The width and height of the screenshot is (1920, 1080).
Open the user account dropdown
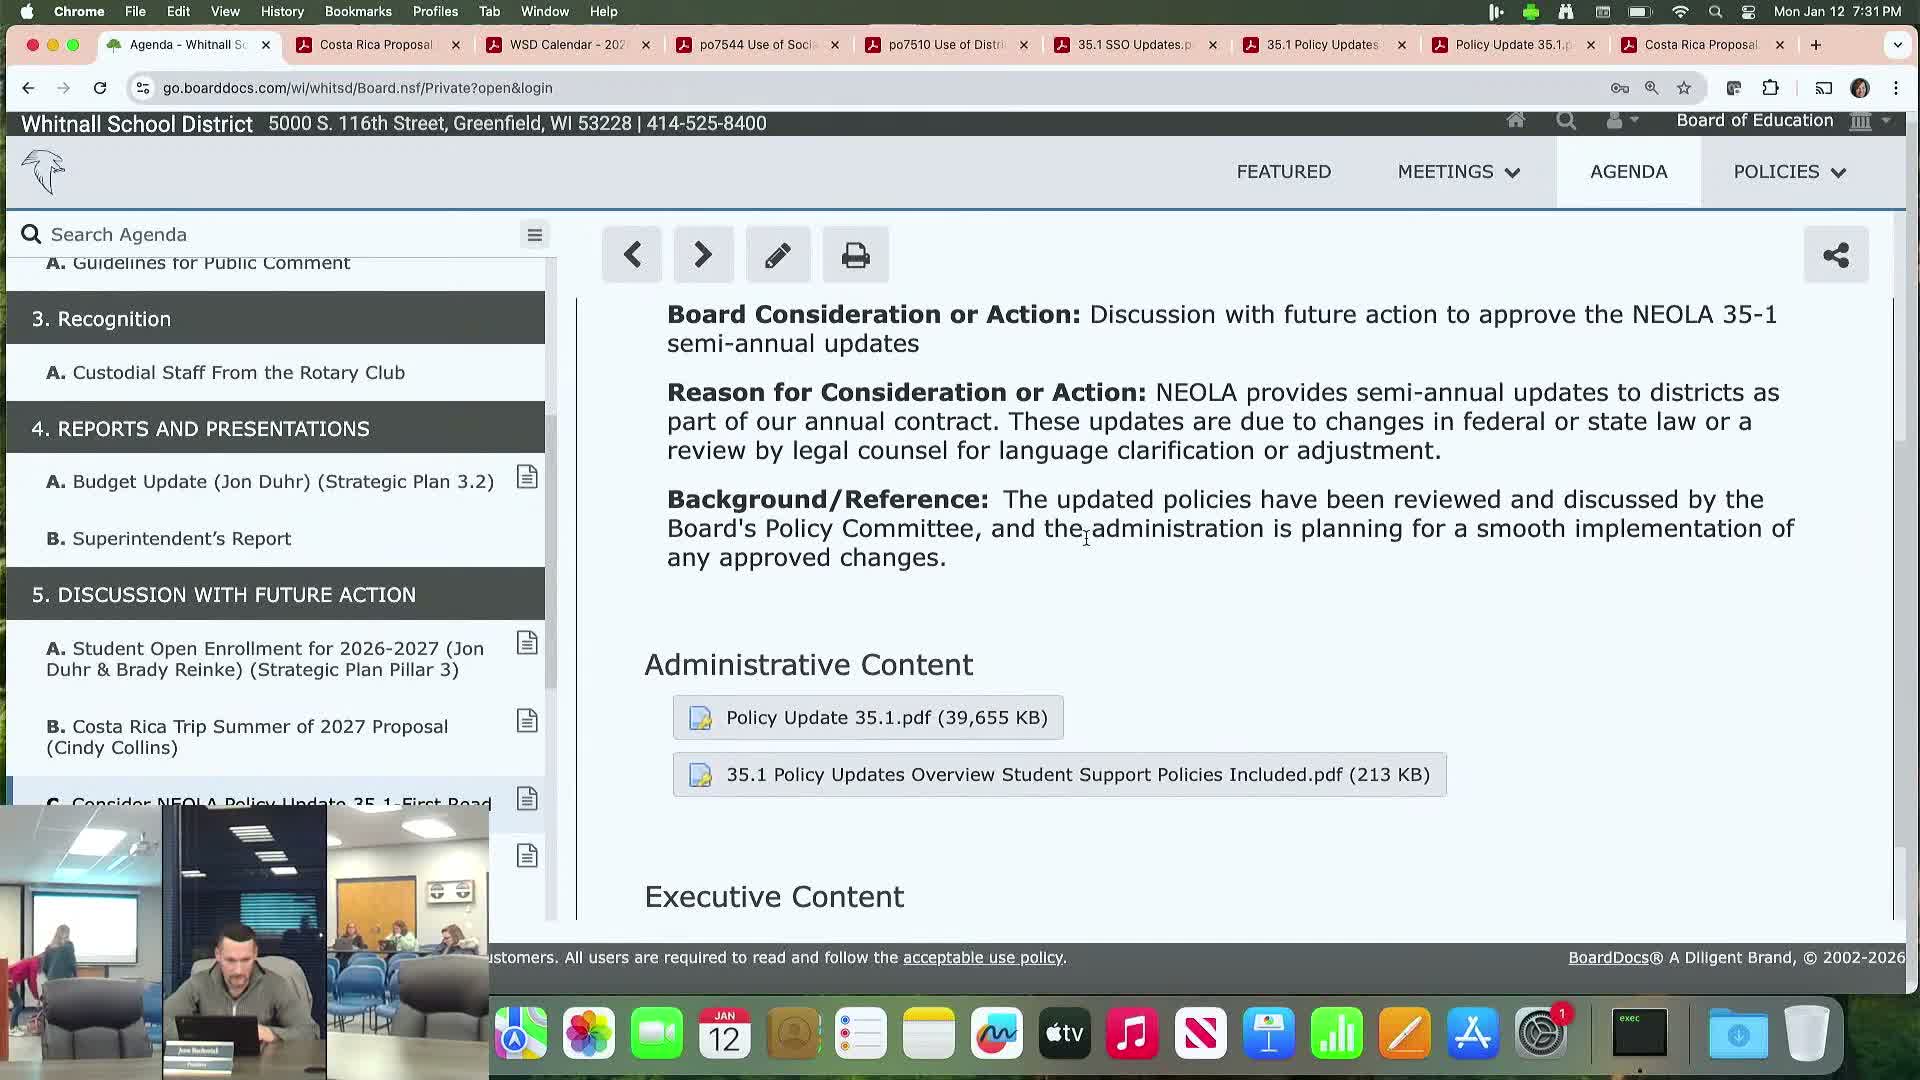pos(1621,121)
